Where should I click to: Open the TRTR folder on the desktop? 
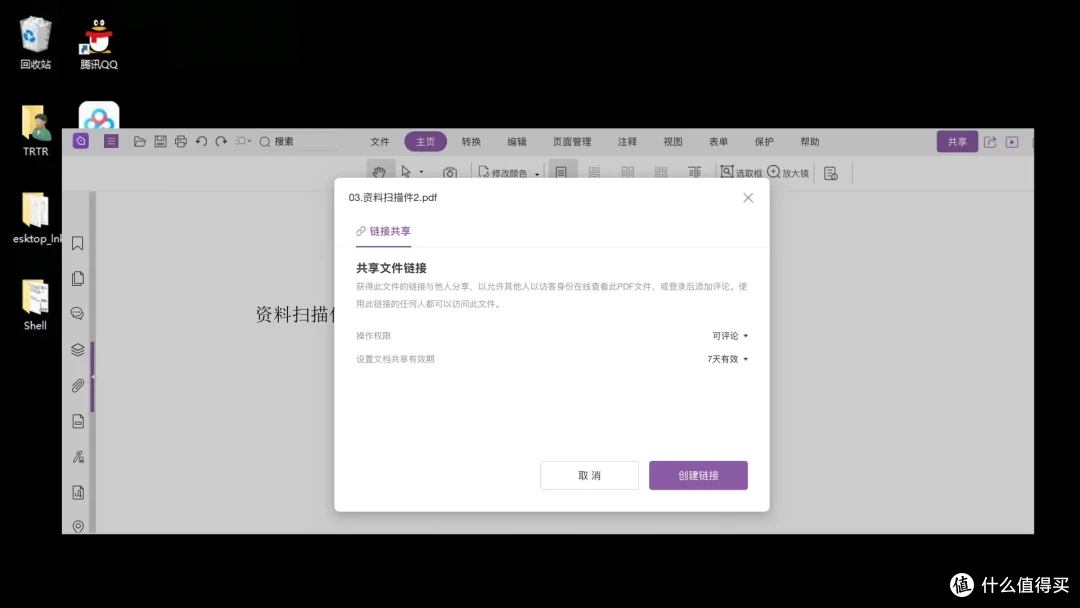[35, 131]
